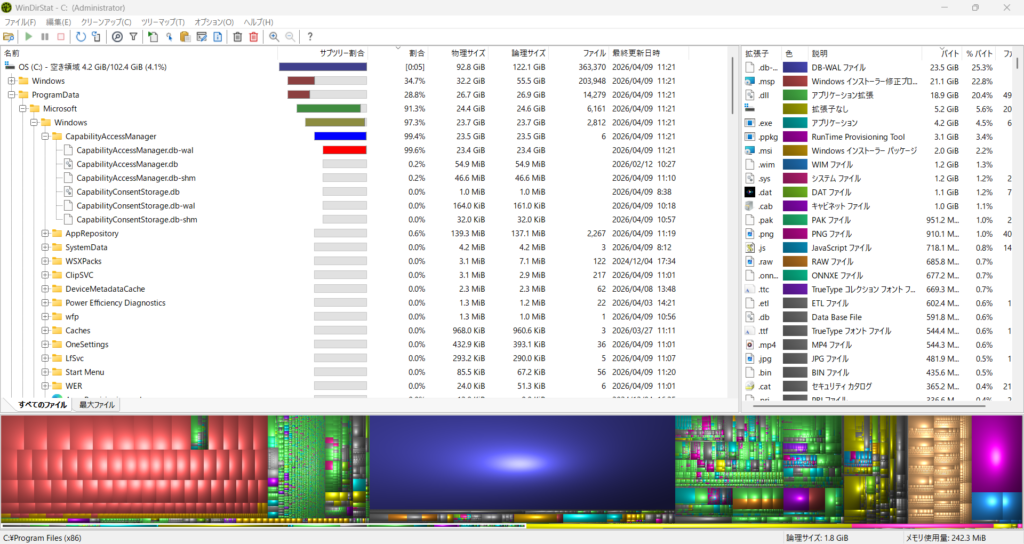Open the circular search magnifier tool
Screen dimensions: 1024x544
coord(117,37)
